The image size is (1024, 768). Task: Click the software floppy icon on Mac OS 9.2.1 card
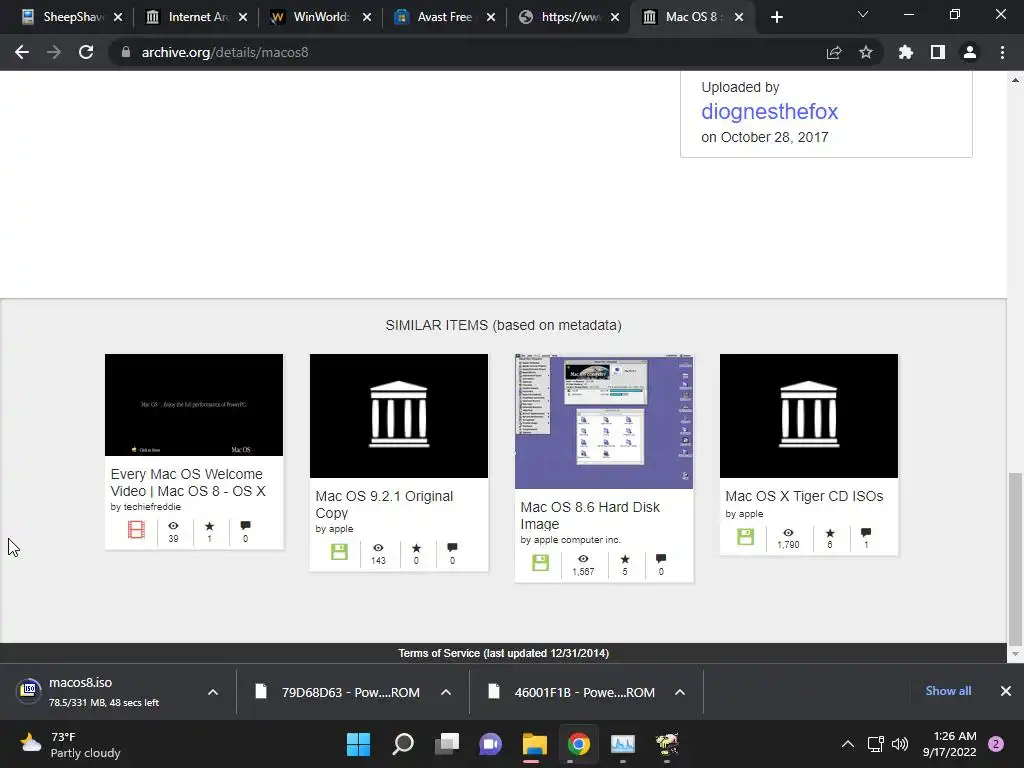point(339,551)
